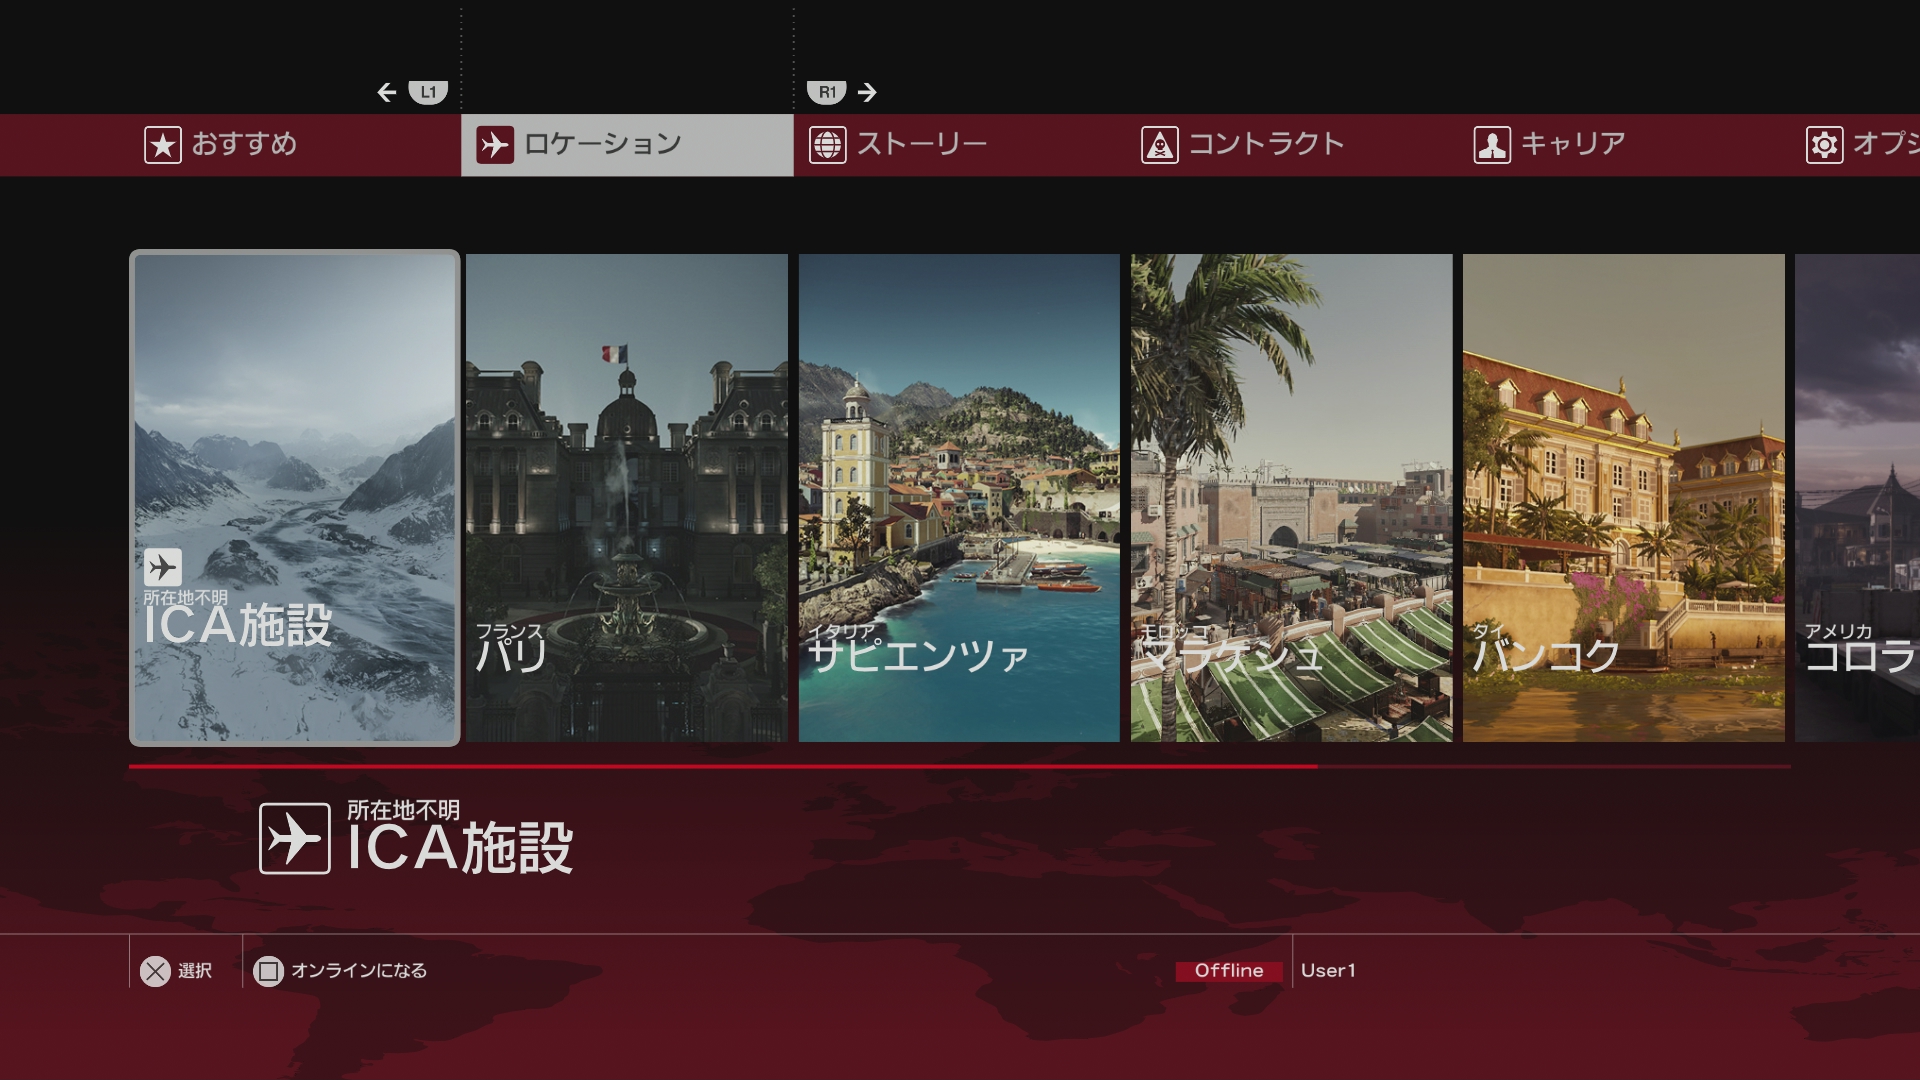
Task: Click the red horizontal scroll progress bar
Action: [x=722, y=767]
